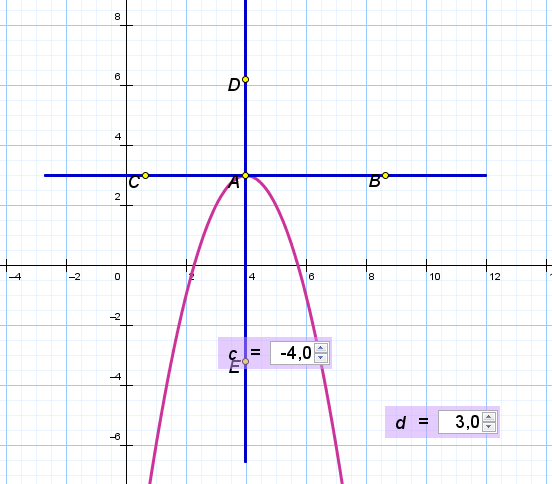Increase the value of c with up arrow
Viewport: 552px width, 484px height.
tap(320, 348)
